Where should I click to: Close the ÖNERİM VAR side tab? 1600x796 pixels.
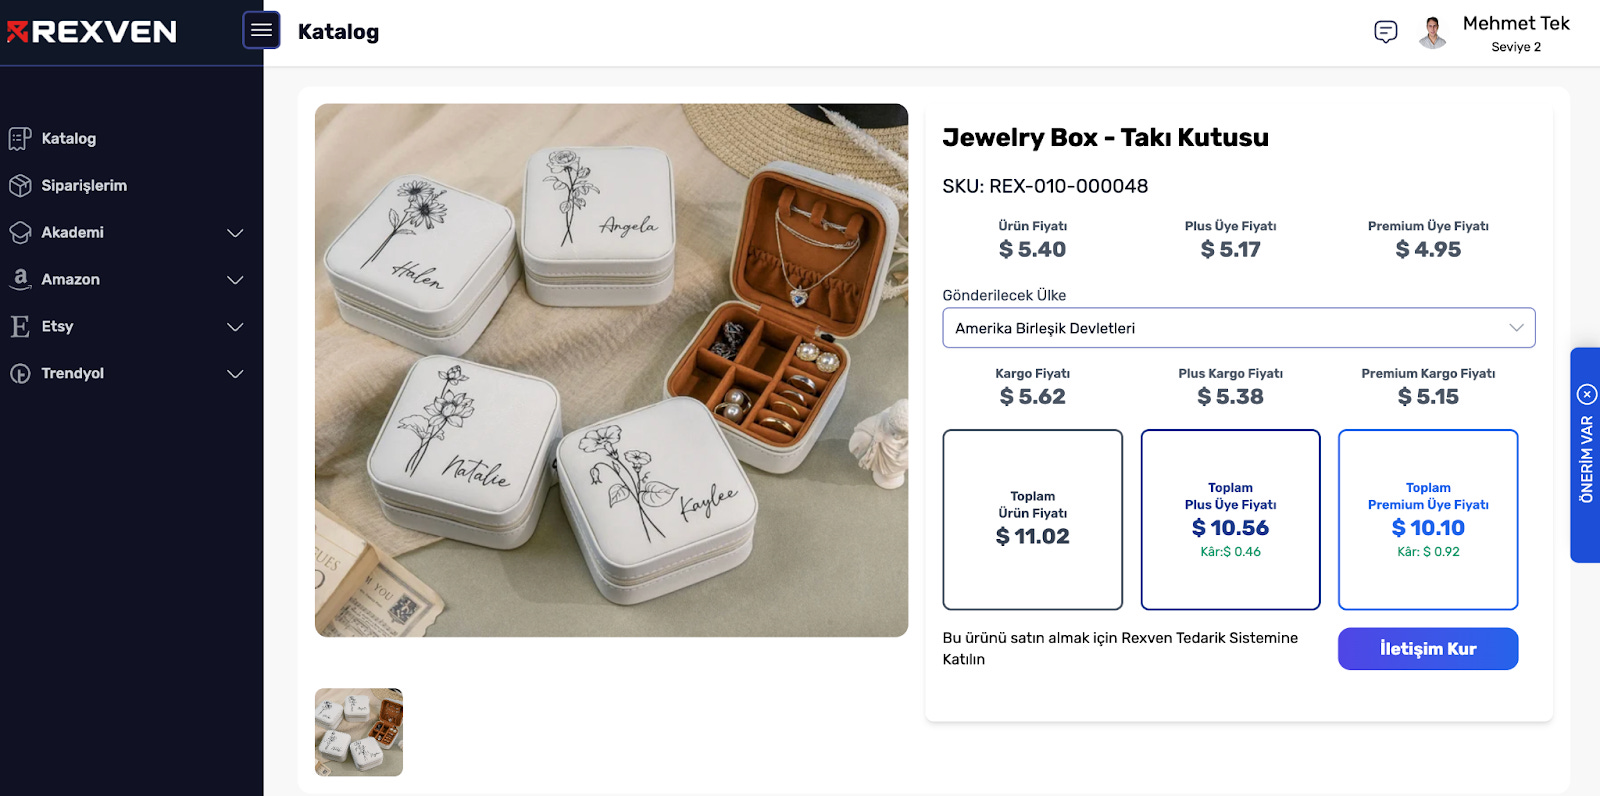coord(1587,394)
